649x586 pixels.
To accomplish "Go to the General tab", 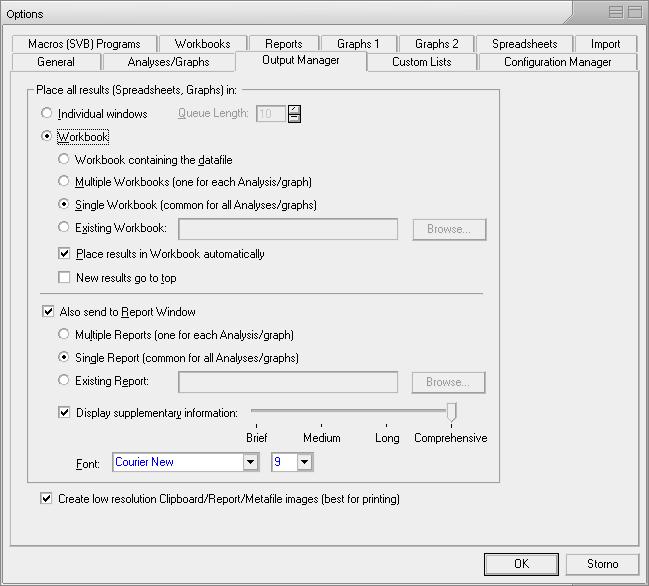I will [56, 62].
